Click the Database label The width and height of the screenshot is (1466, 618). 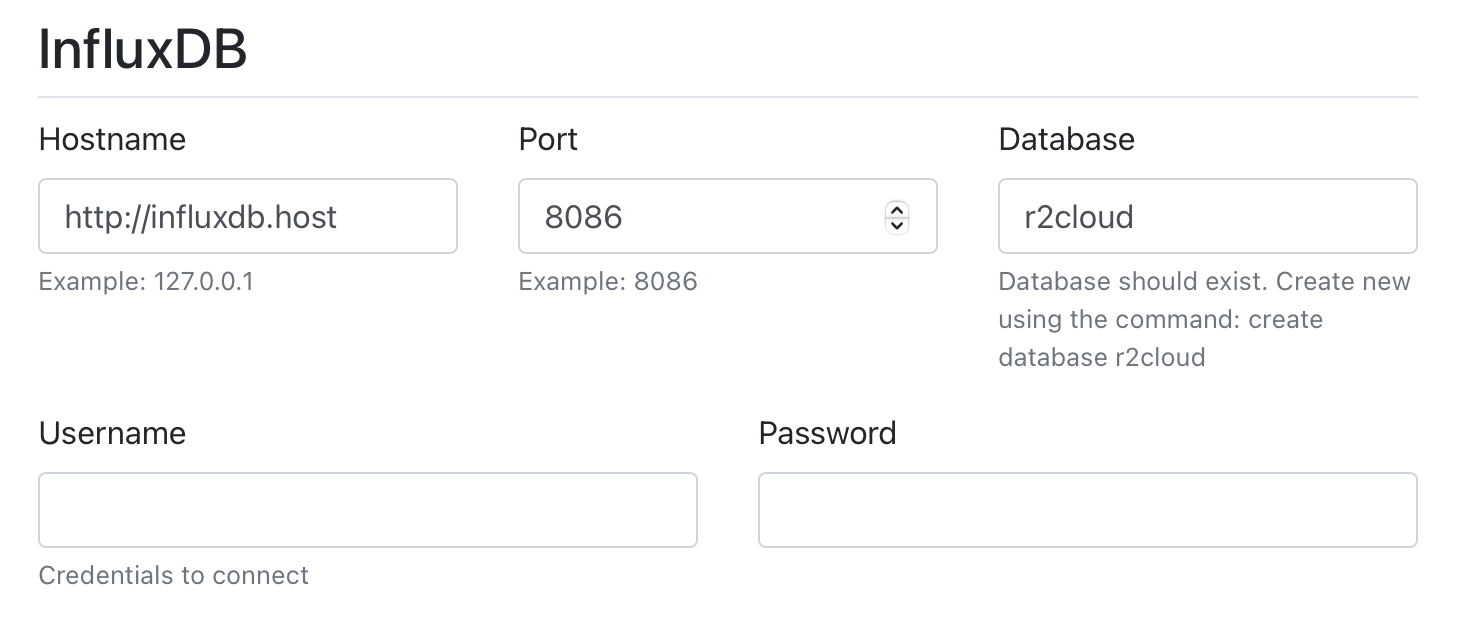point(1066,139)
